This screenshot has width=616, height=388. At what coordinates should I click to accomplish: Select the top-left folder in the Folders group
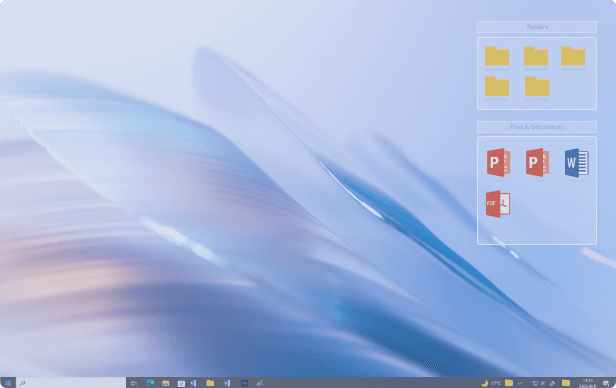497,56
